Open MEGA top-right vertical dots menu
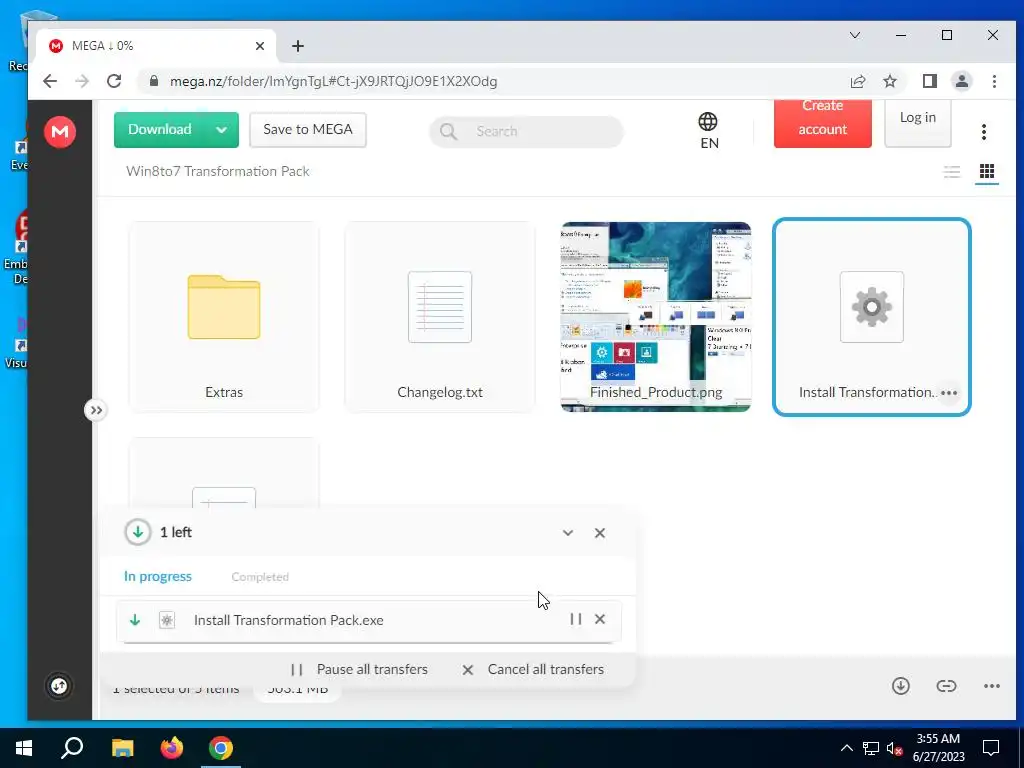This screenshot has width=1024, height=768. click(x=984, y=132)
